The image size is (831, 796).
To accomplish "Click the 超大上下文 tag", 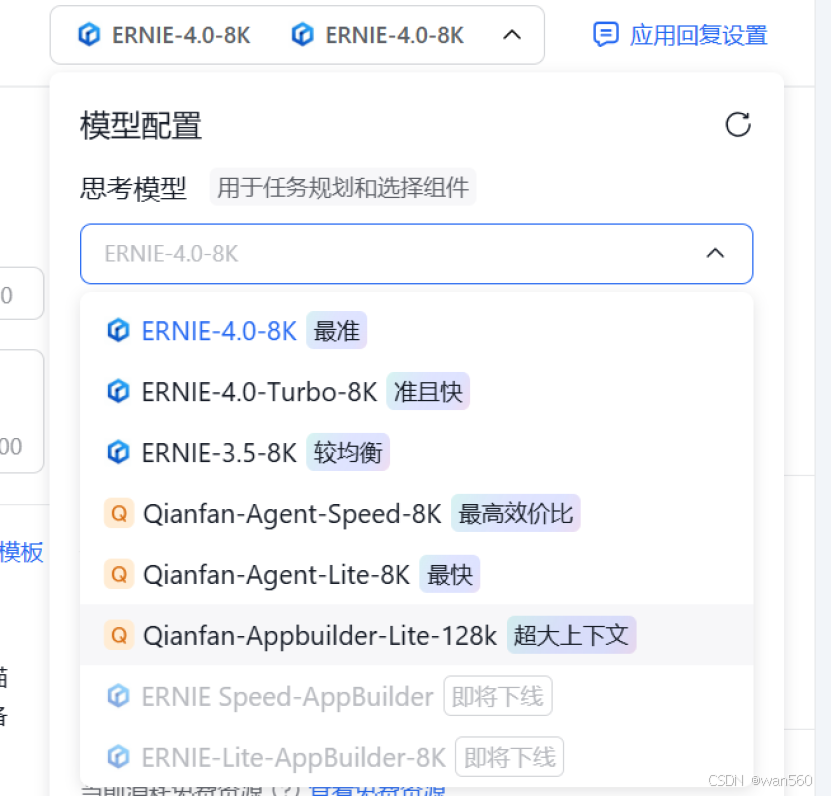I will click(x=571, y=635).
